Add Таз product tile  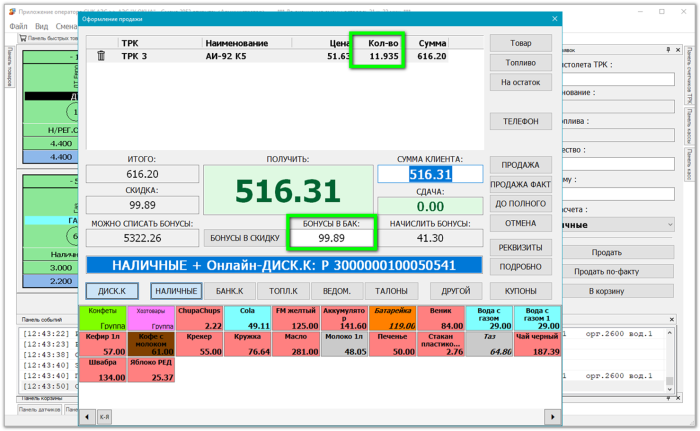point(489,344)
